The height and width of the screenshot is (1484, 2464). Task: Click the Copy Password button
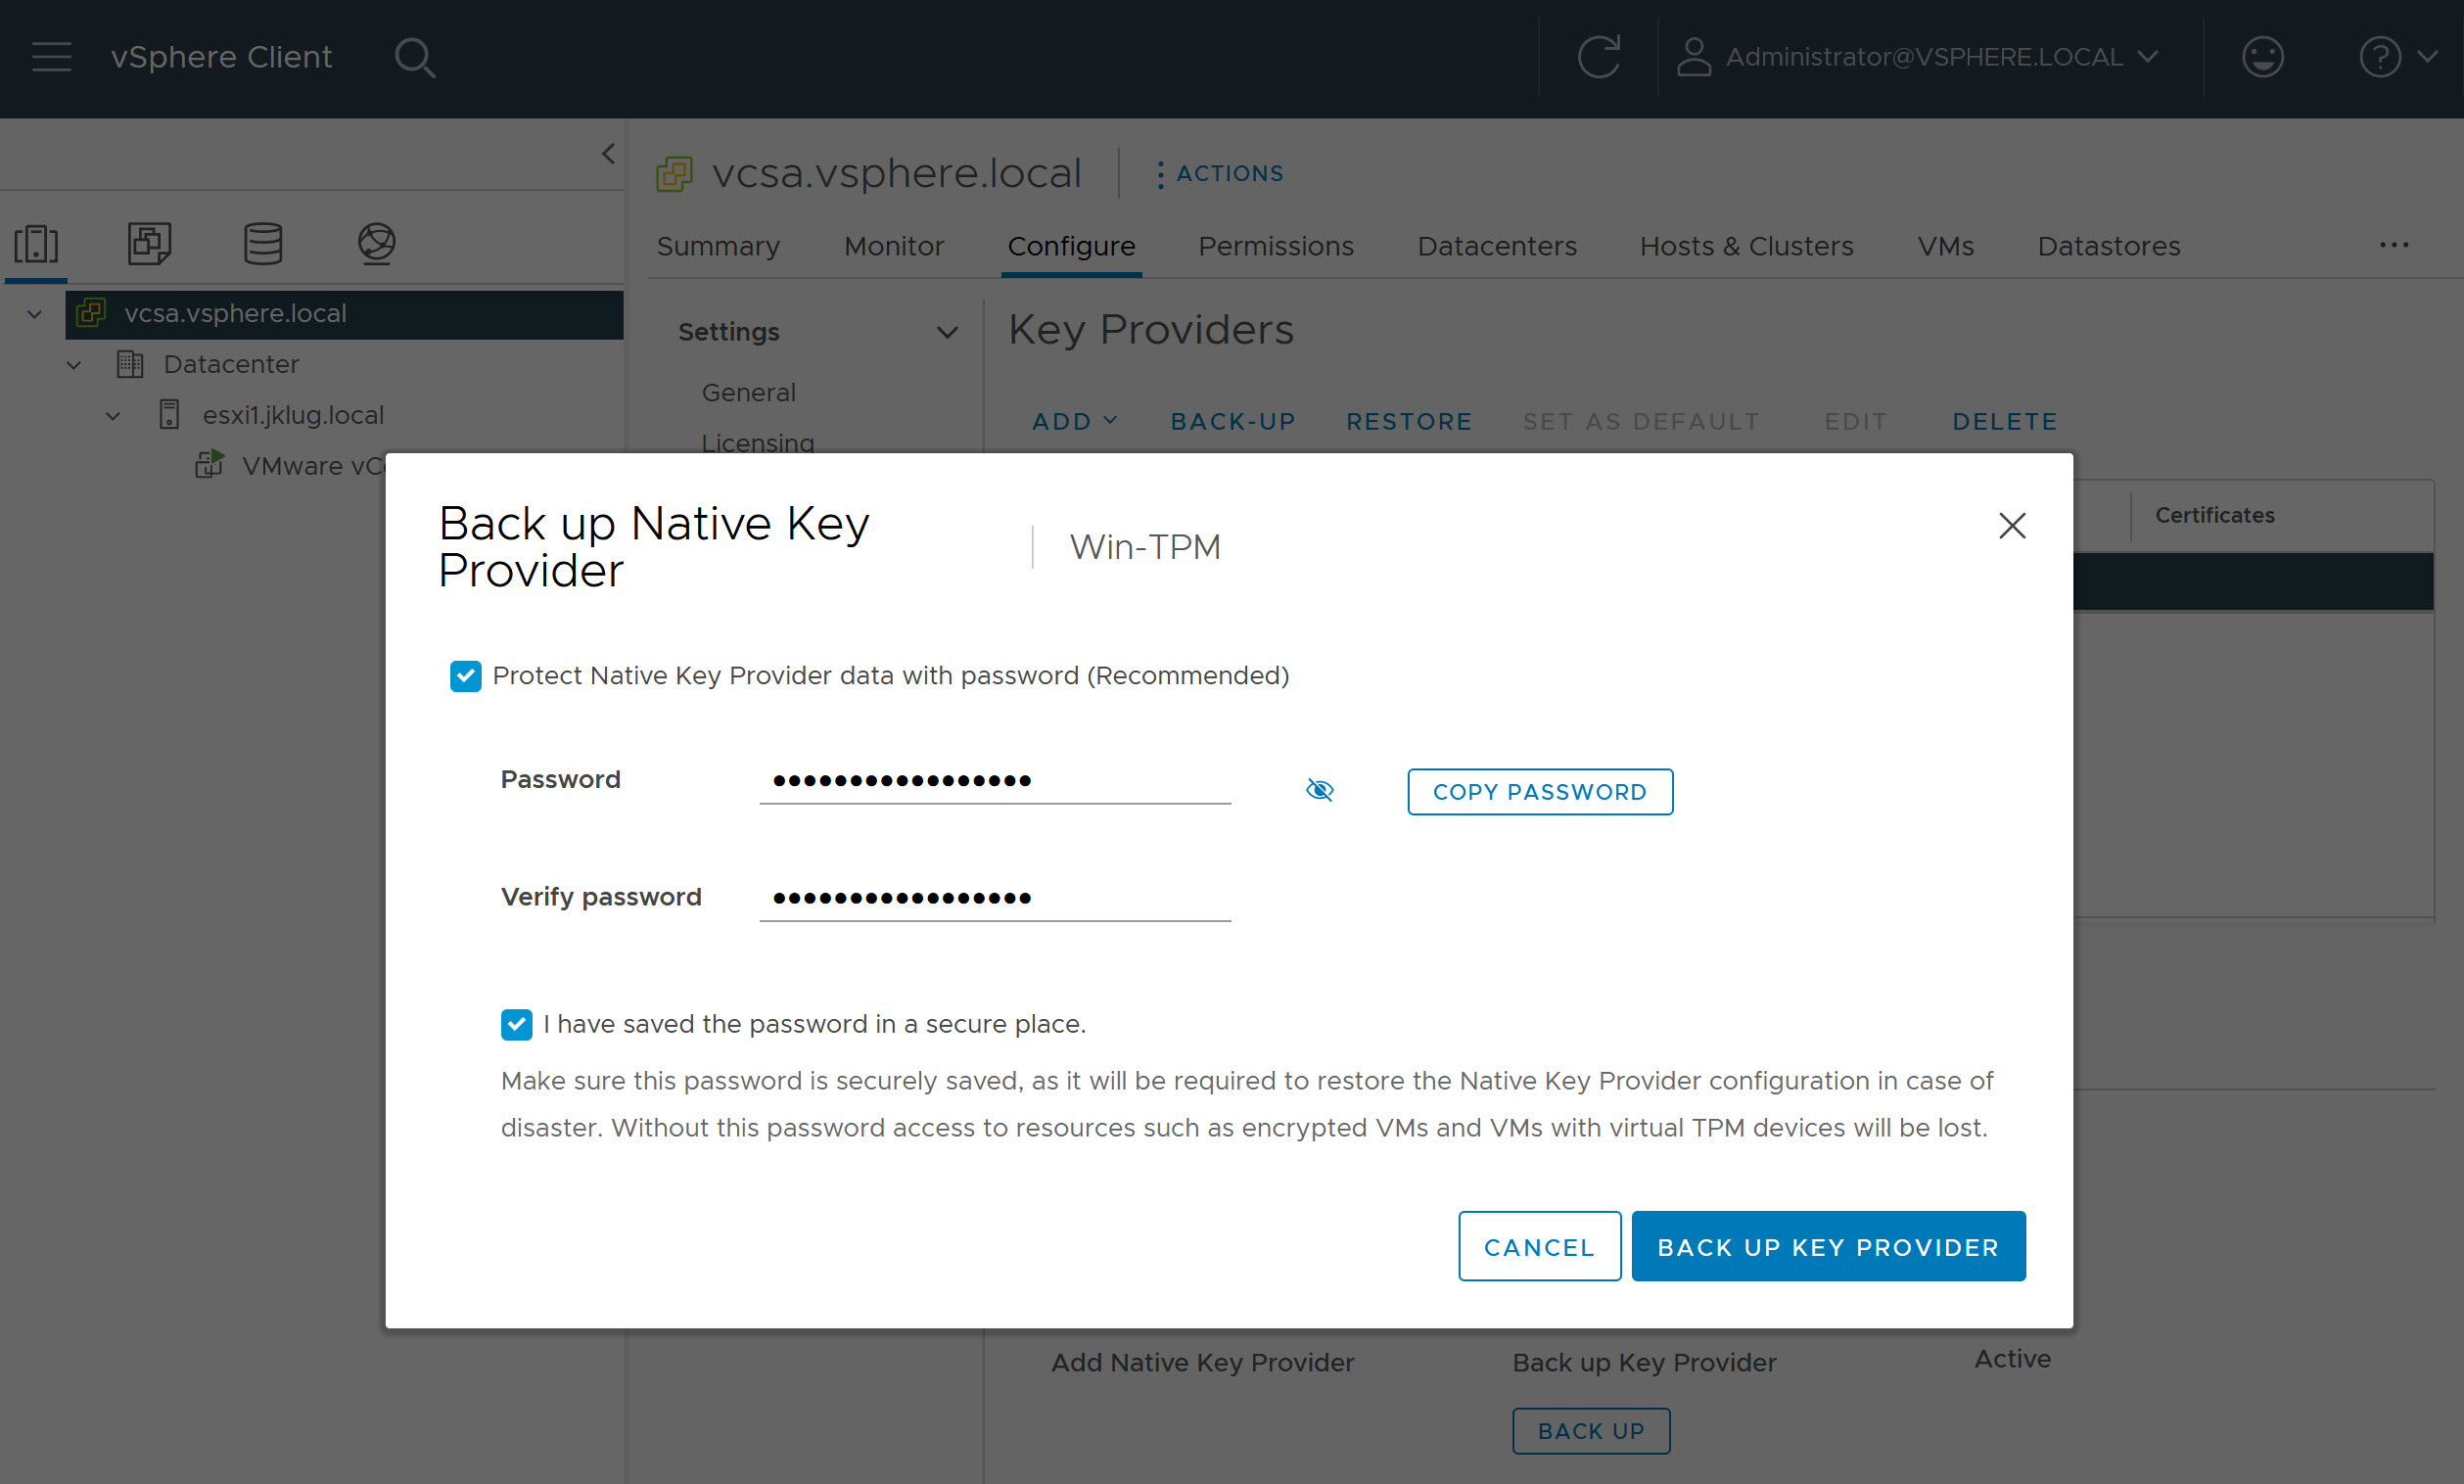tap(1539, 791)
